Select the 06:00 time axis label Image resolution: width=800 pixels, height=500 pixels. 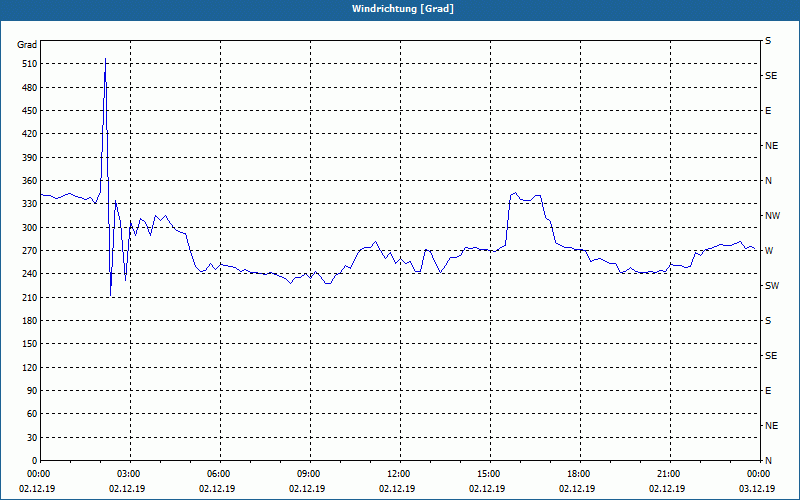click(x=218, y=474)
